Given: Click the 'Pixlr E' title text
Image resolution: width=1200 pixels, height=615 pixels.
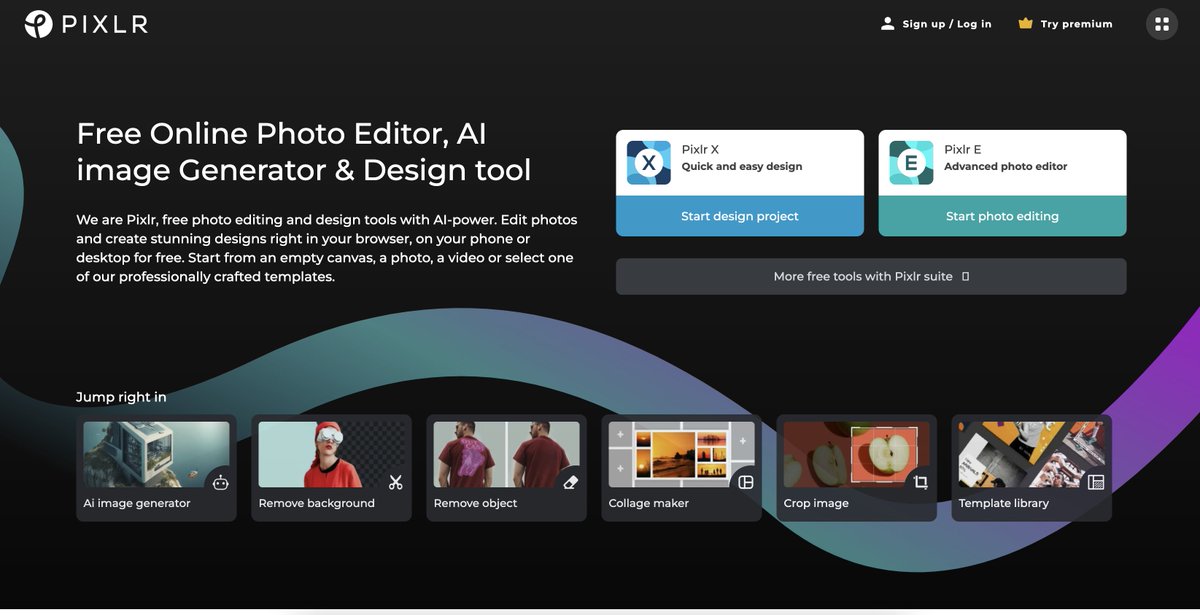Looking at the screenshot, I should (x=963, y=150).
